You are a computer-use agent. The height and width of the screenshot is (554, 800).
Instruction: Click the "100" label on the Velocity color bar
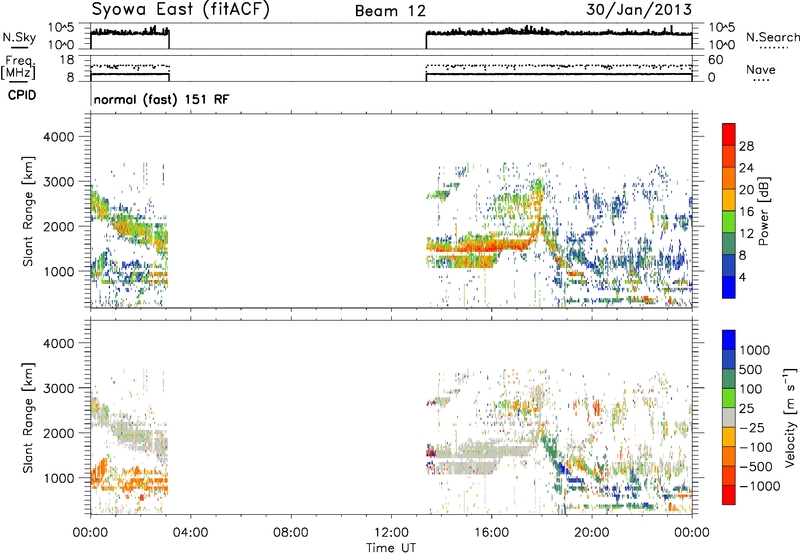tap(751, 389)
